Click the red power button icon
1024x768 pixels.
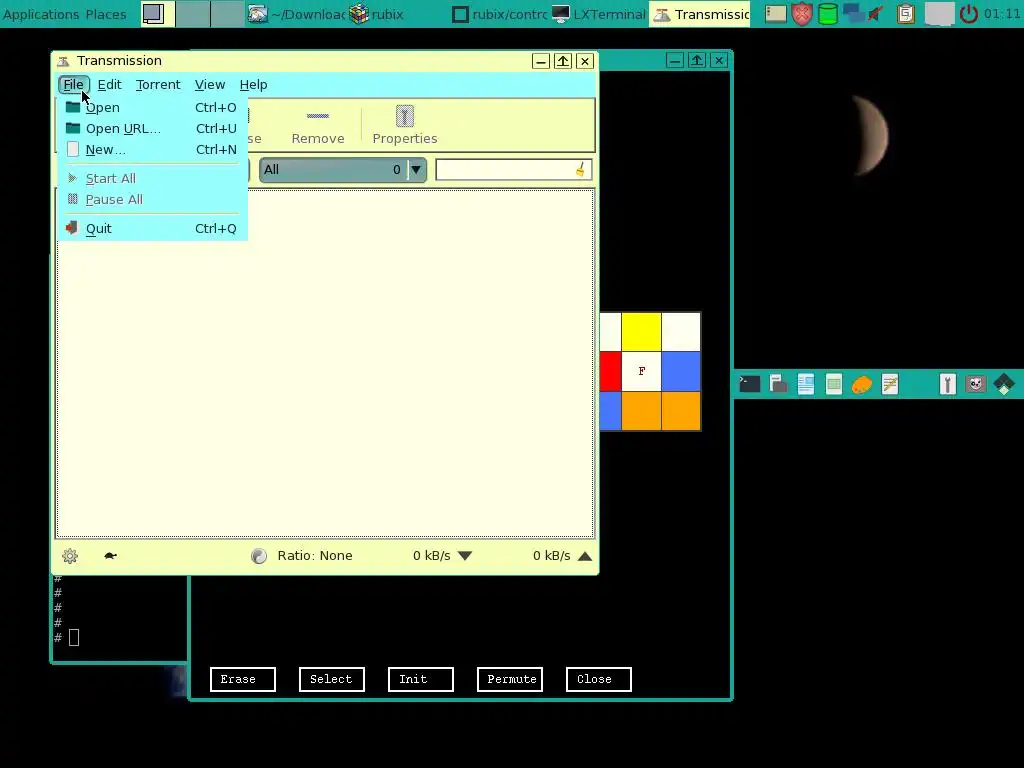[x=968, y=14]
